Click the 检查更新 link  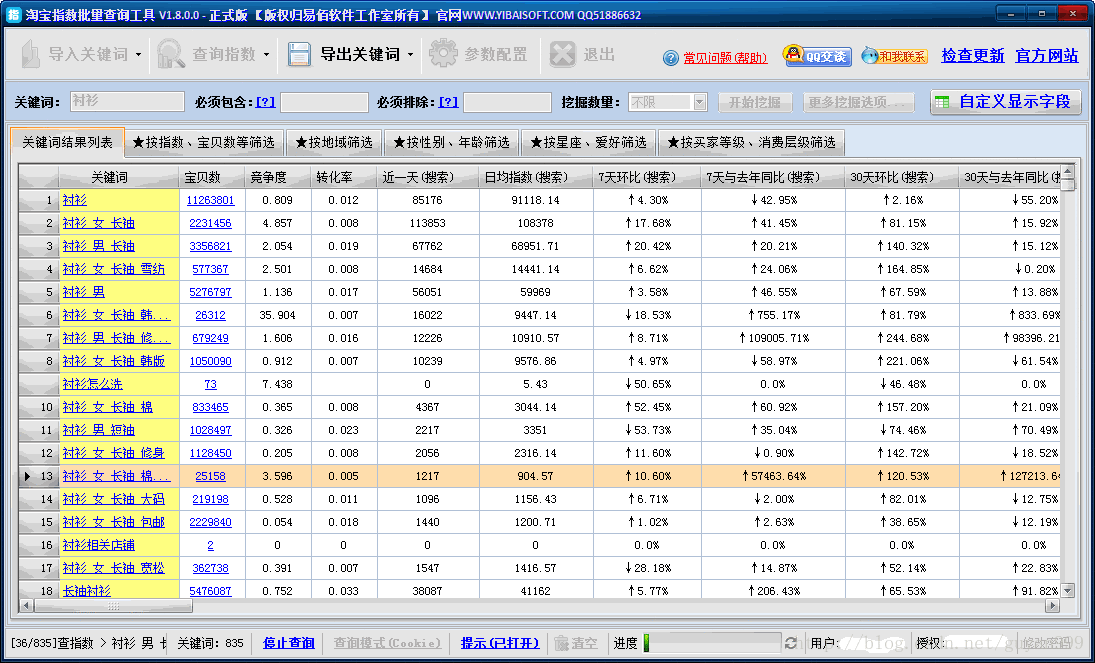(x=973, y=56)
